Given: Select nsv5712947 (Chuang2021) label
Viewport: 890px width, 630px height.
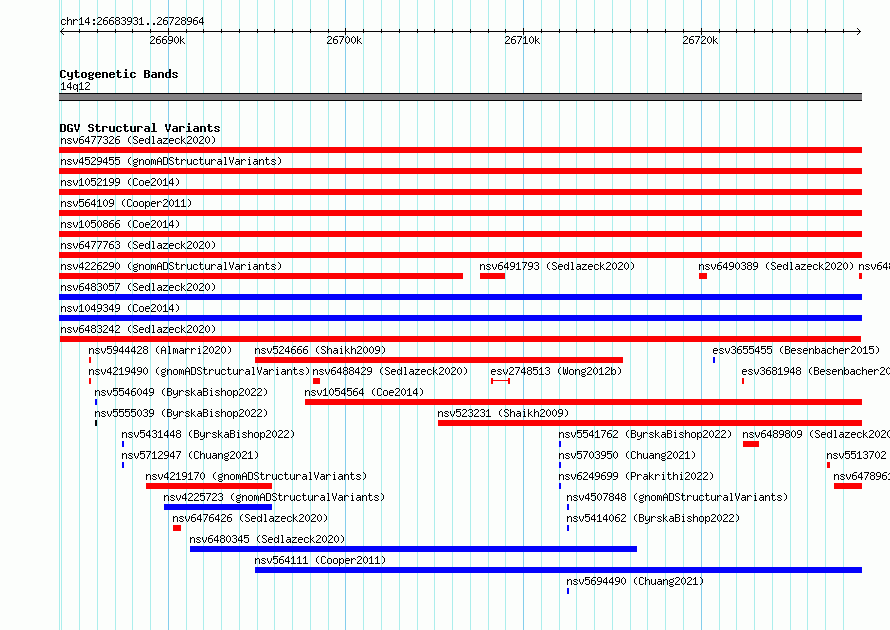Looking at the screenshot, I should [x=190, y=455].
